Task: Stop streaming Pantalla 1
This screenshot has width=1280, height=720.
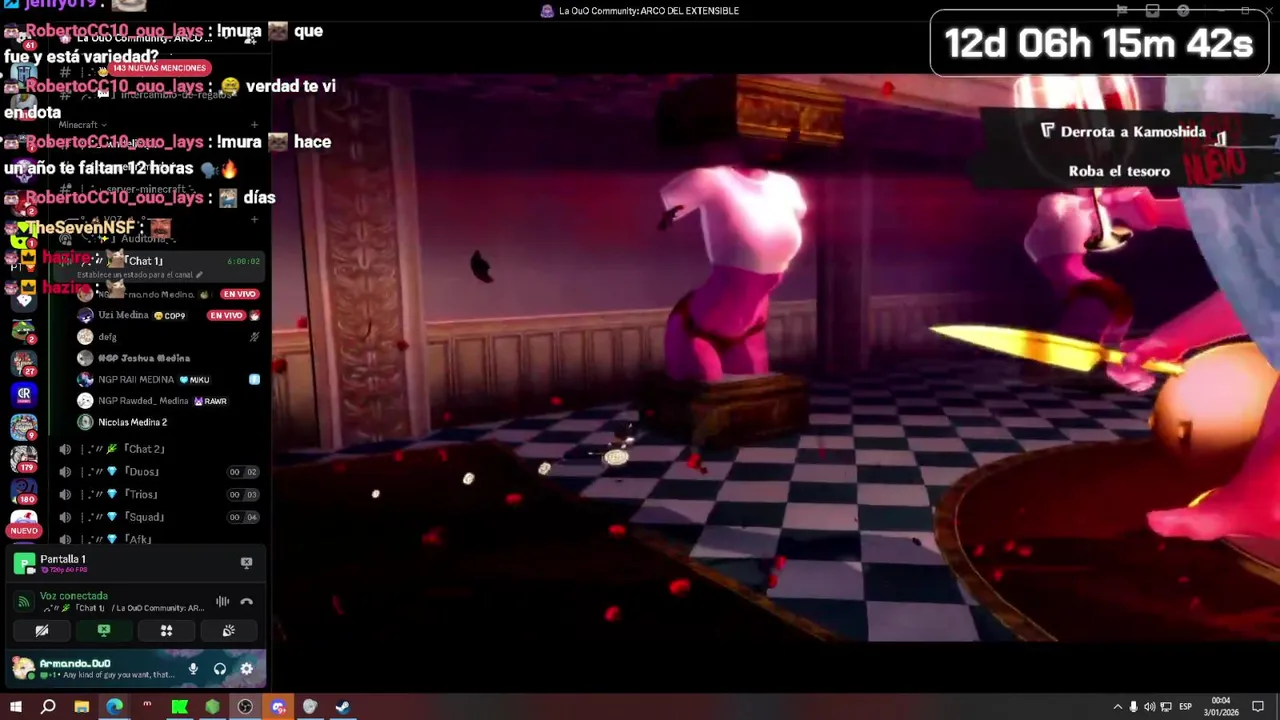Action: (x=246, y=563)
